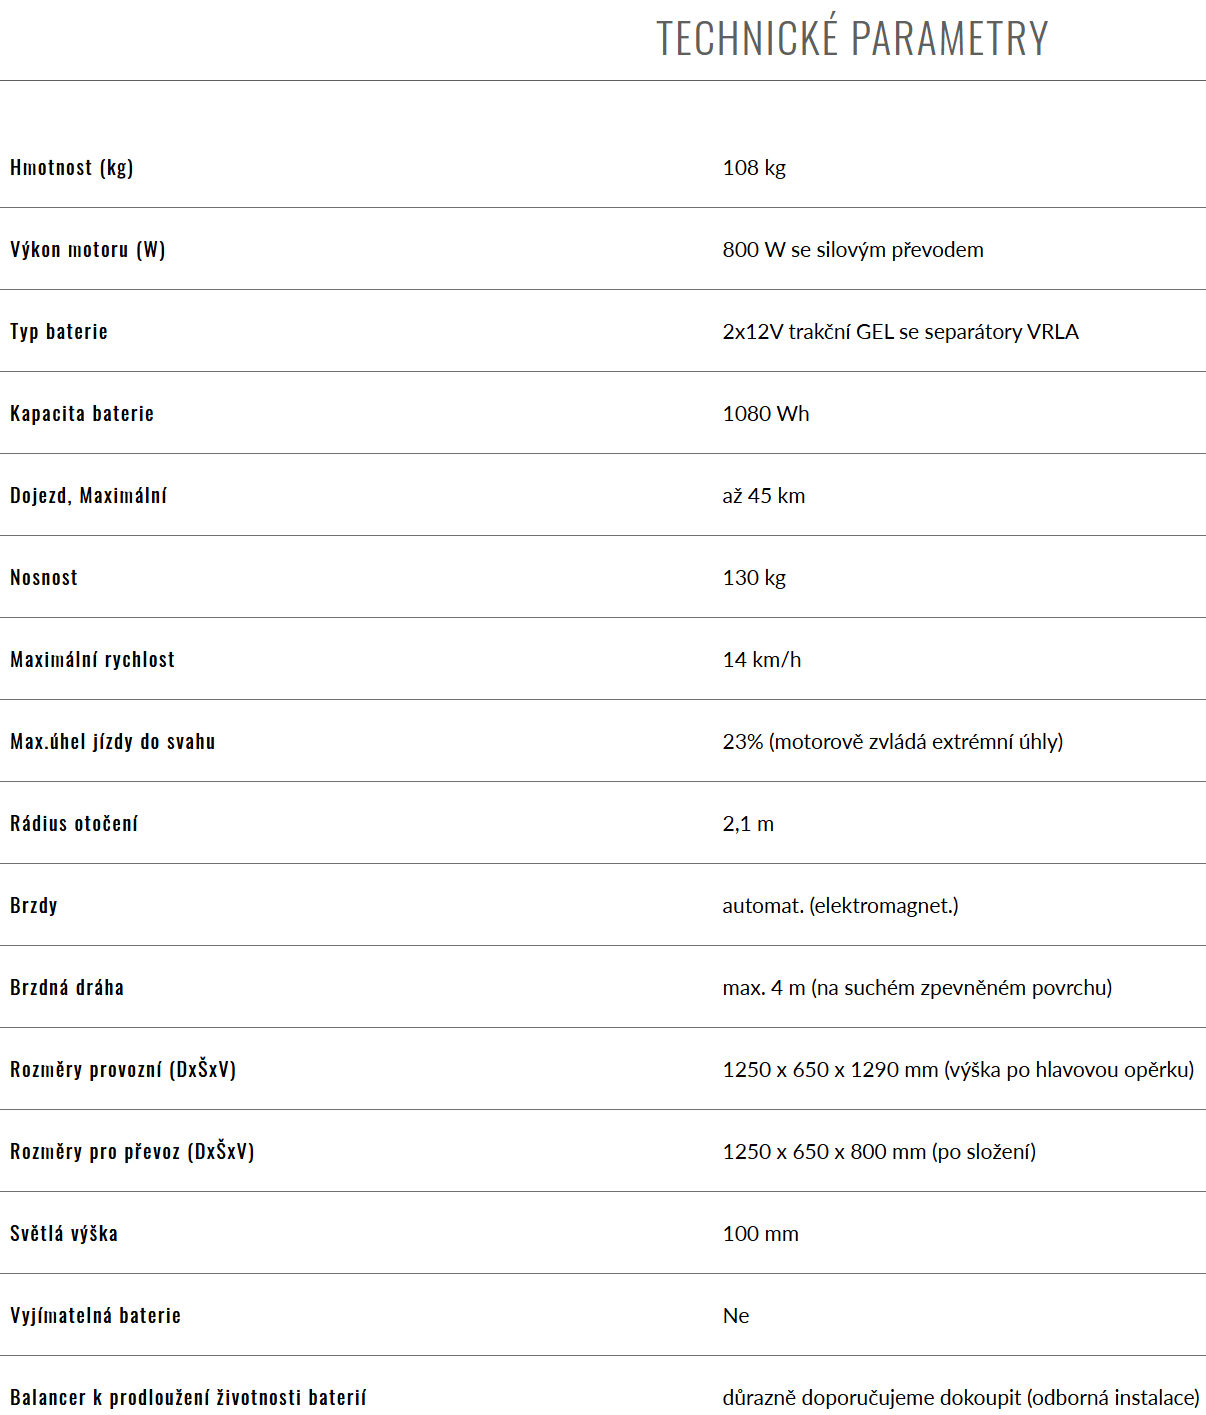Click the 800 W se silovým převodem value
Screen dimensions: 1206x1415
point(853,250)
